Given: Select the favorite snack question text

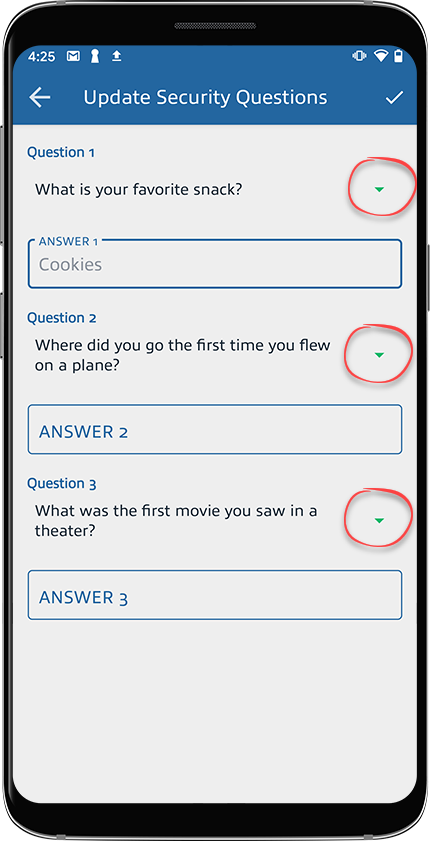Looking at the screenshot, I should 139,189.
